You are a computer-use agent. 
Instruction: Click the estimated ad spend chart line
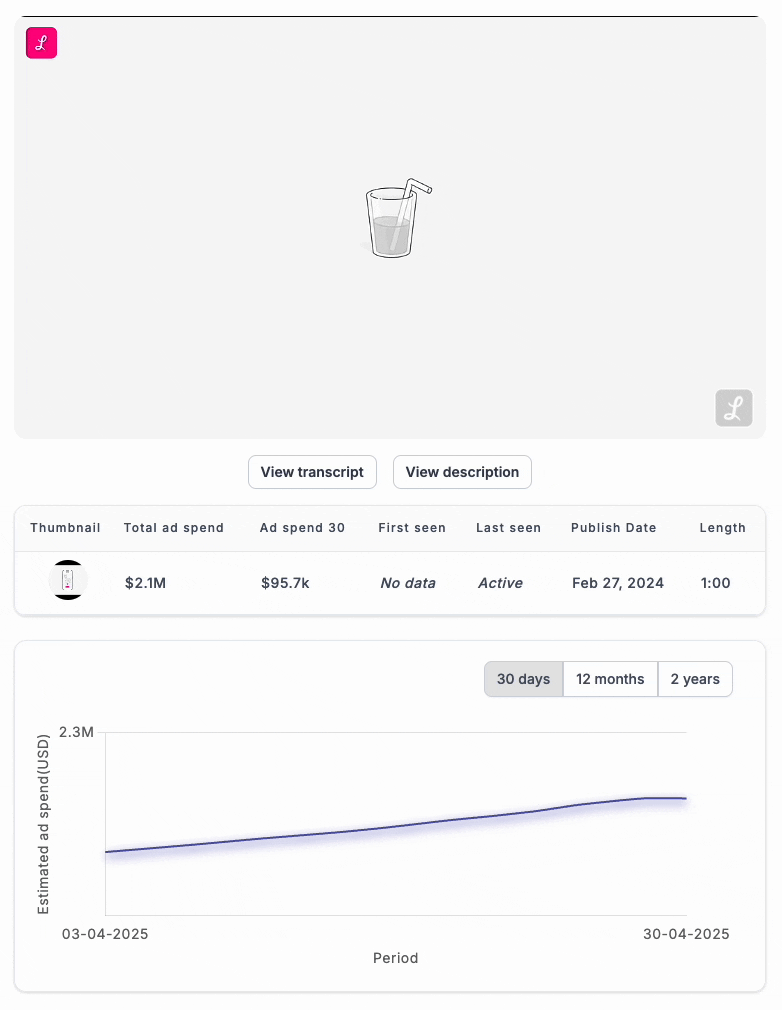pyautogui.click(x=400, y=825)
